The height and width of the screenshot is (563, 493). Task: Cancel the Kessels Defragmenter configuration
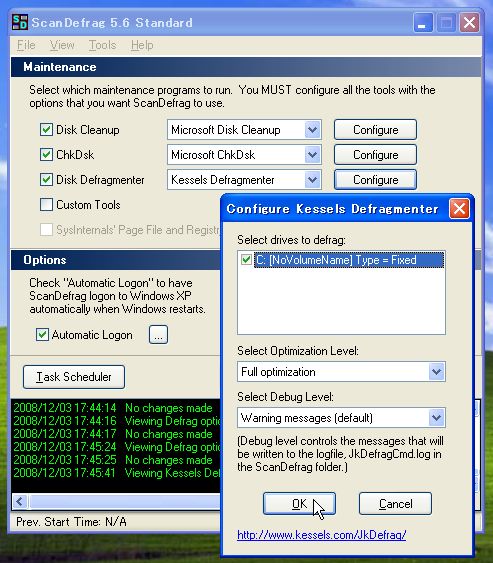click(395, 504)
